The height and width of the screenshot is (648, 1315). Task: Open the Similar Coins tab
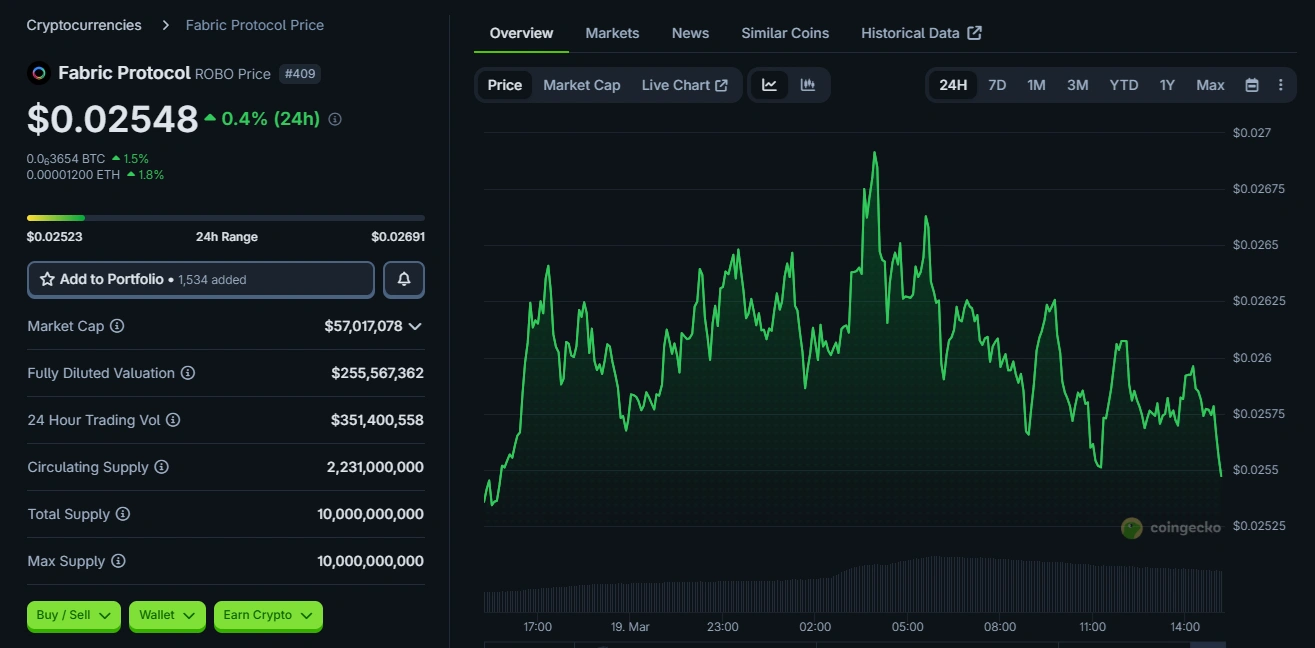pyautogui.click(x=784, y=32)
